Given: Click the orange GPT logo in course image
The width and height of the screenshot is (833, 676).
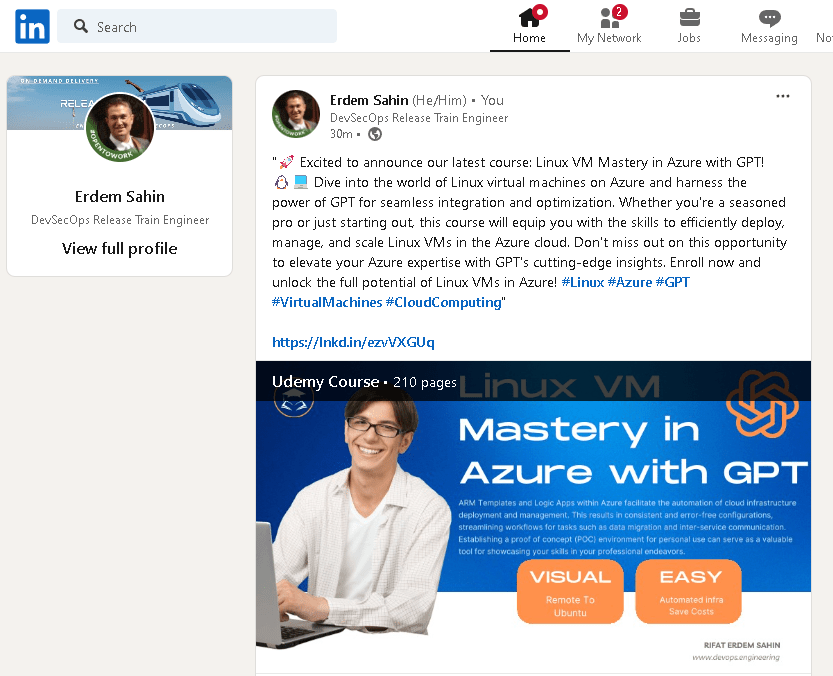Looking at the screenshot, I should click(762, 403).
